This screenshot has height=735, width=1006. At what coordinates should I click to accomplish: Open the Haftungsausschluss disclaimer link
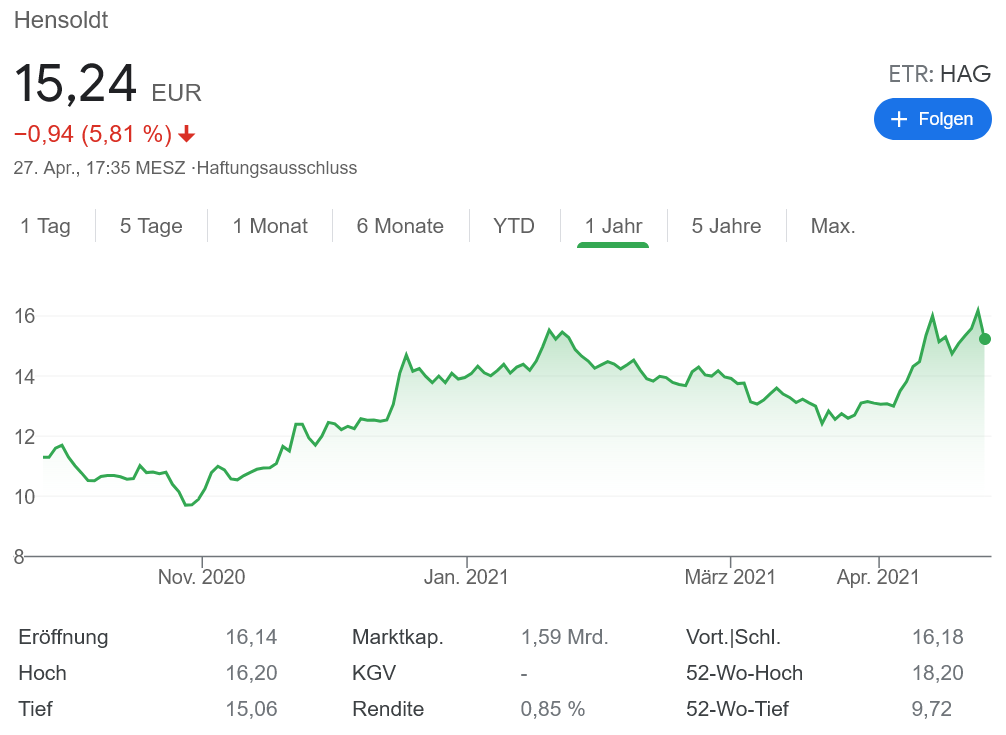click(277, 168)
